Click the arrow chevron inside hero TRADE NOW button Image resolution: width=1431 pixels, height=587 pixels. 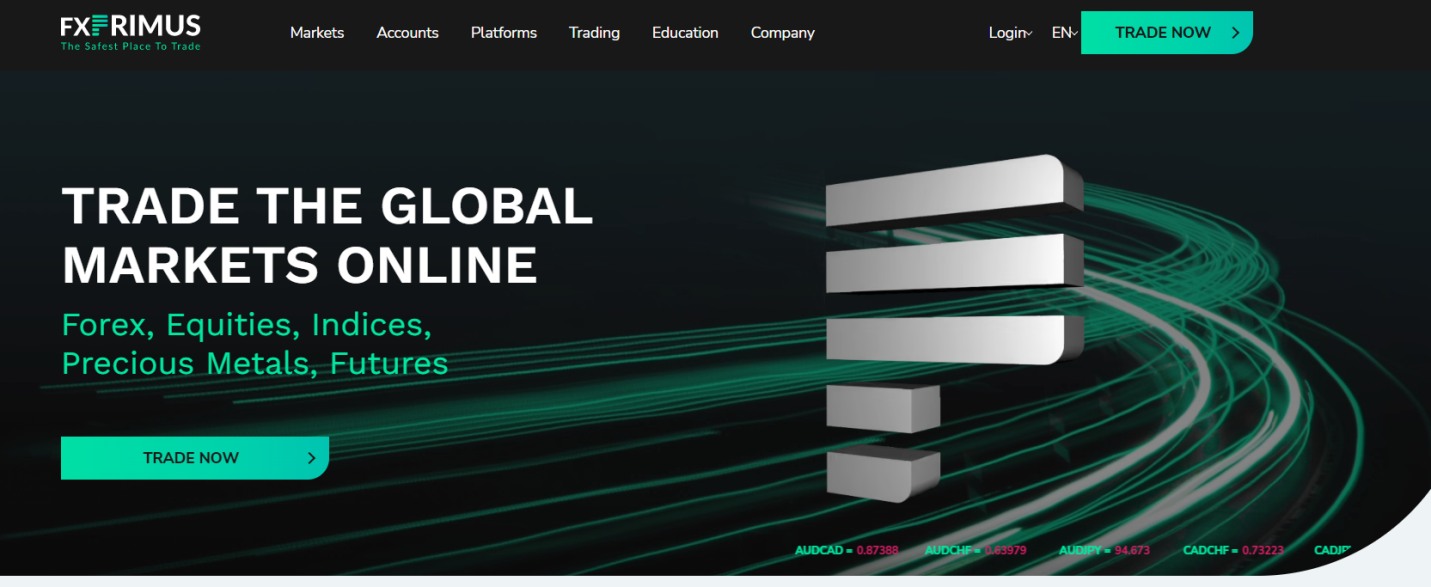coord(310,458)
